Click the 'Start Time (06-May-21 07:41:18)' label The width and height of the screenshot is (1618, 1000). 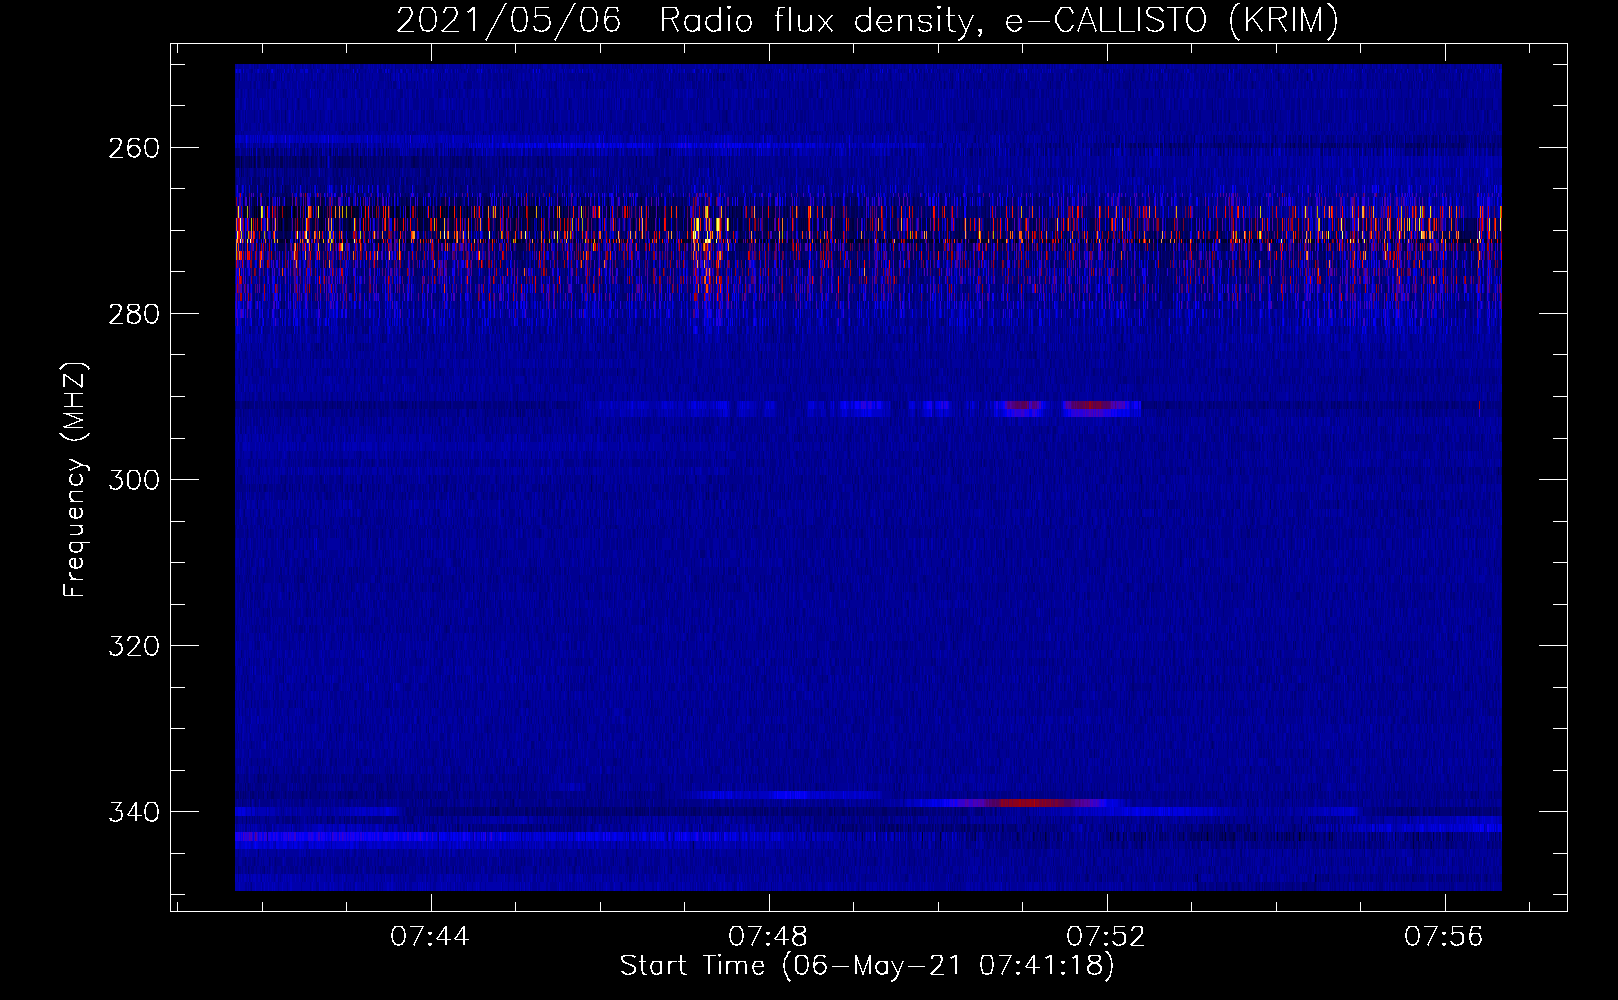point(867,966)
